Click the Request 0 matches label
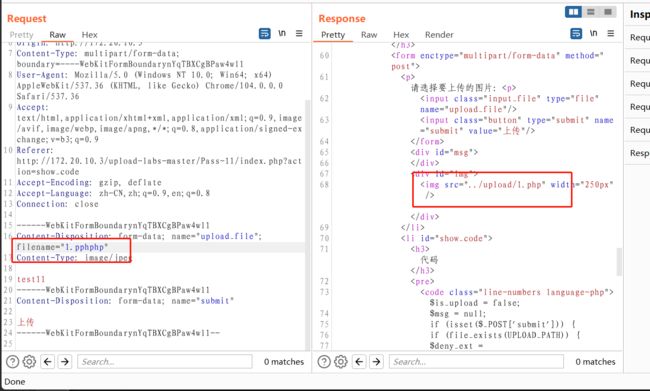Image resolution: width=650 pixels, height=391 pixels. pyautogui.click(x=284, y=362)
